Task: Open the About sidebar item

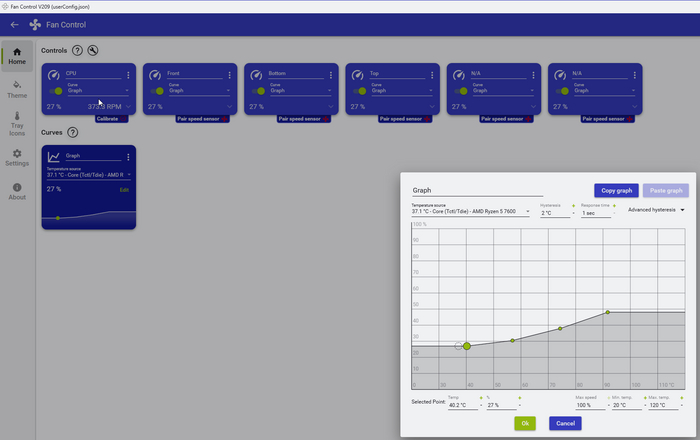Action: [x=17, y=192]
